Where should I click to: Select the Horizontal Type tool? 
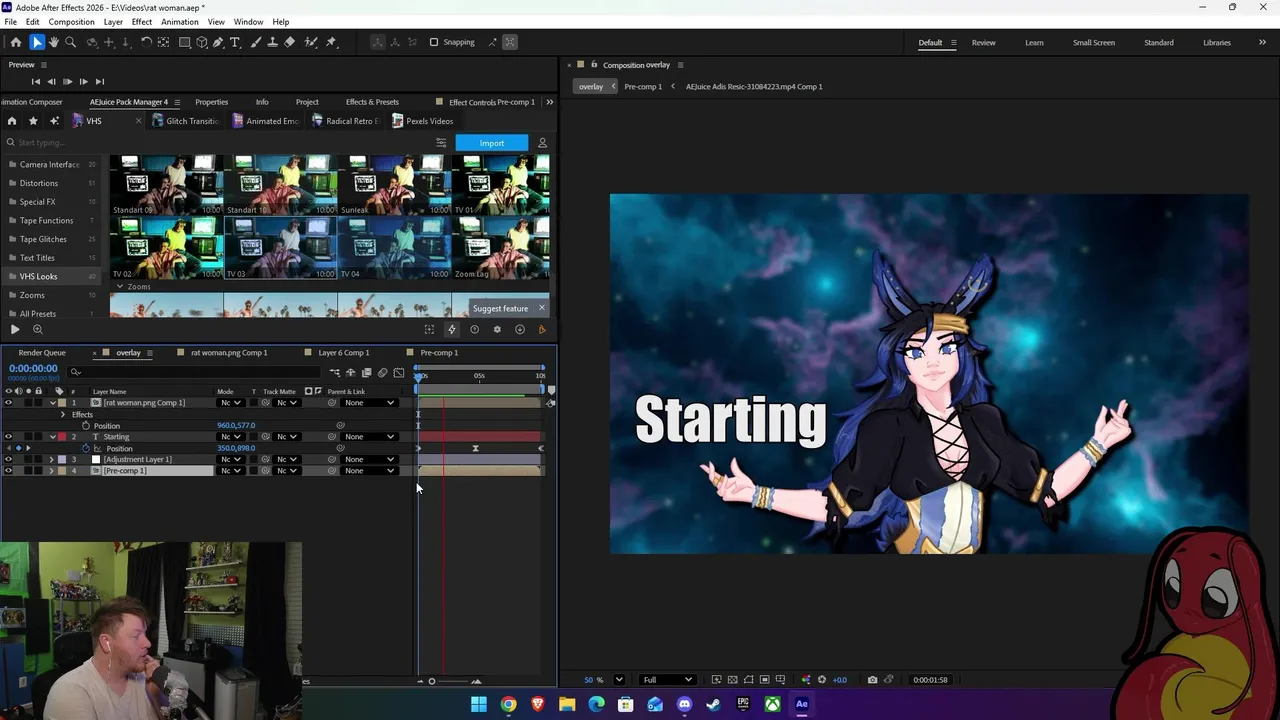235,42
